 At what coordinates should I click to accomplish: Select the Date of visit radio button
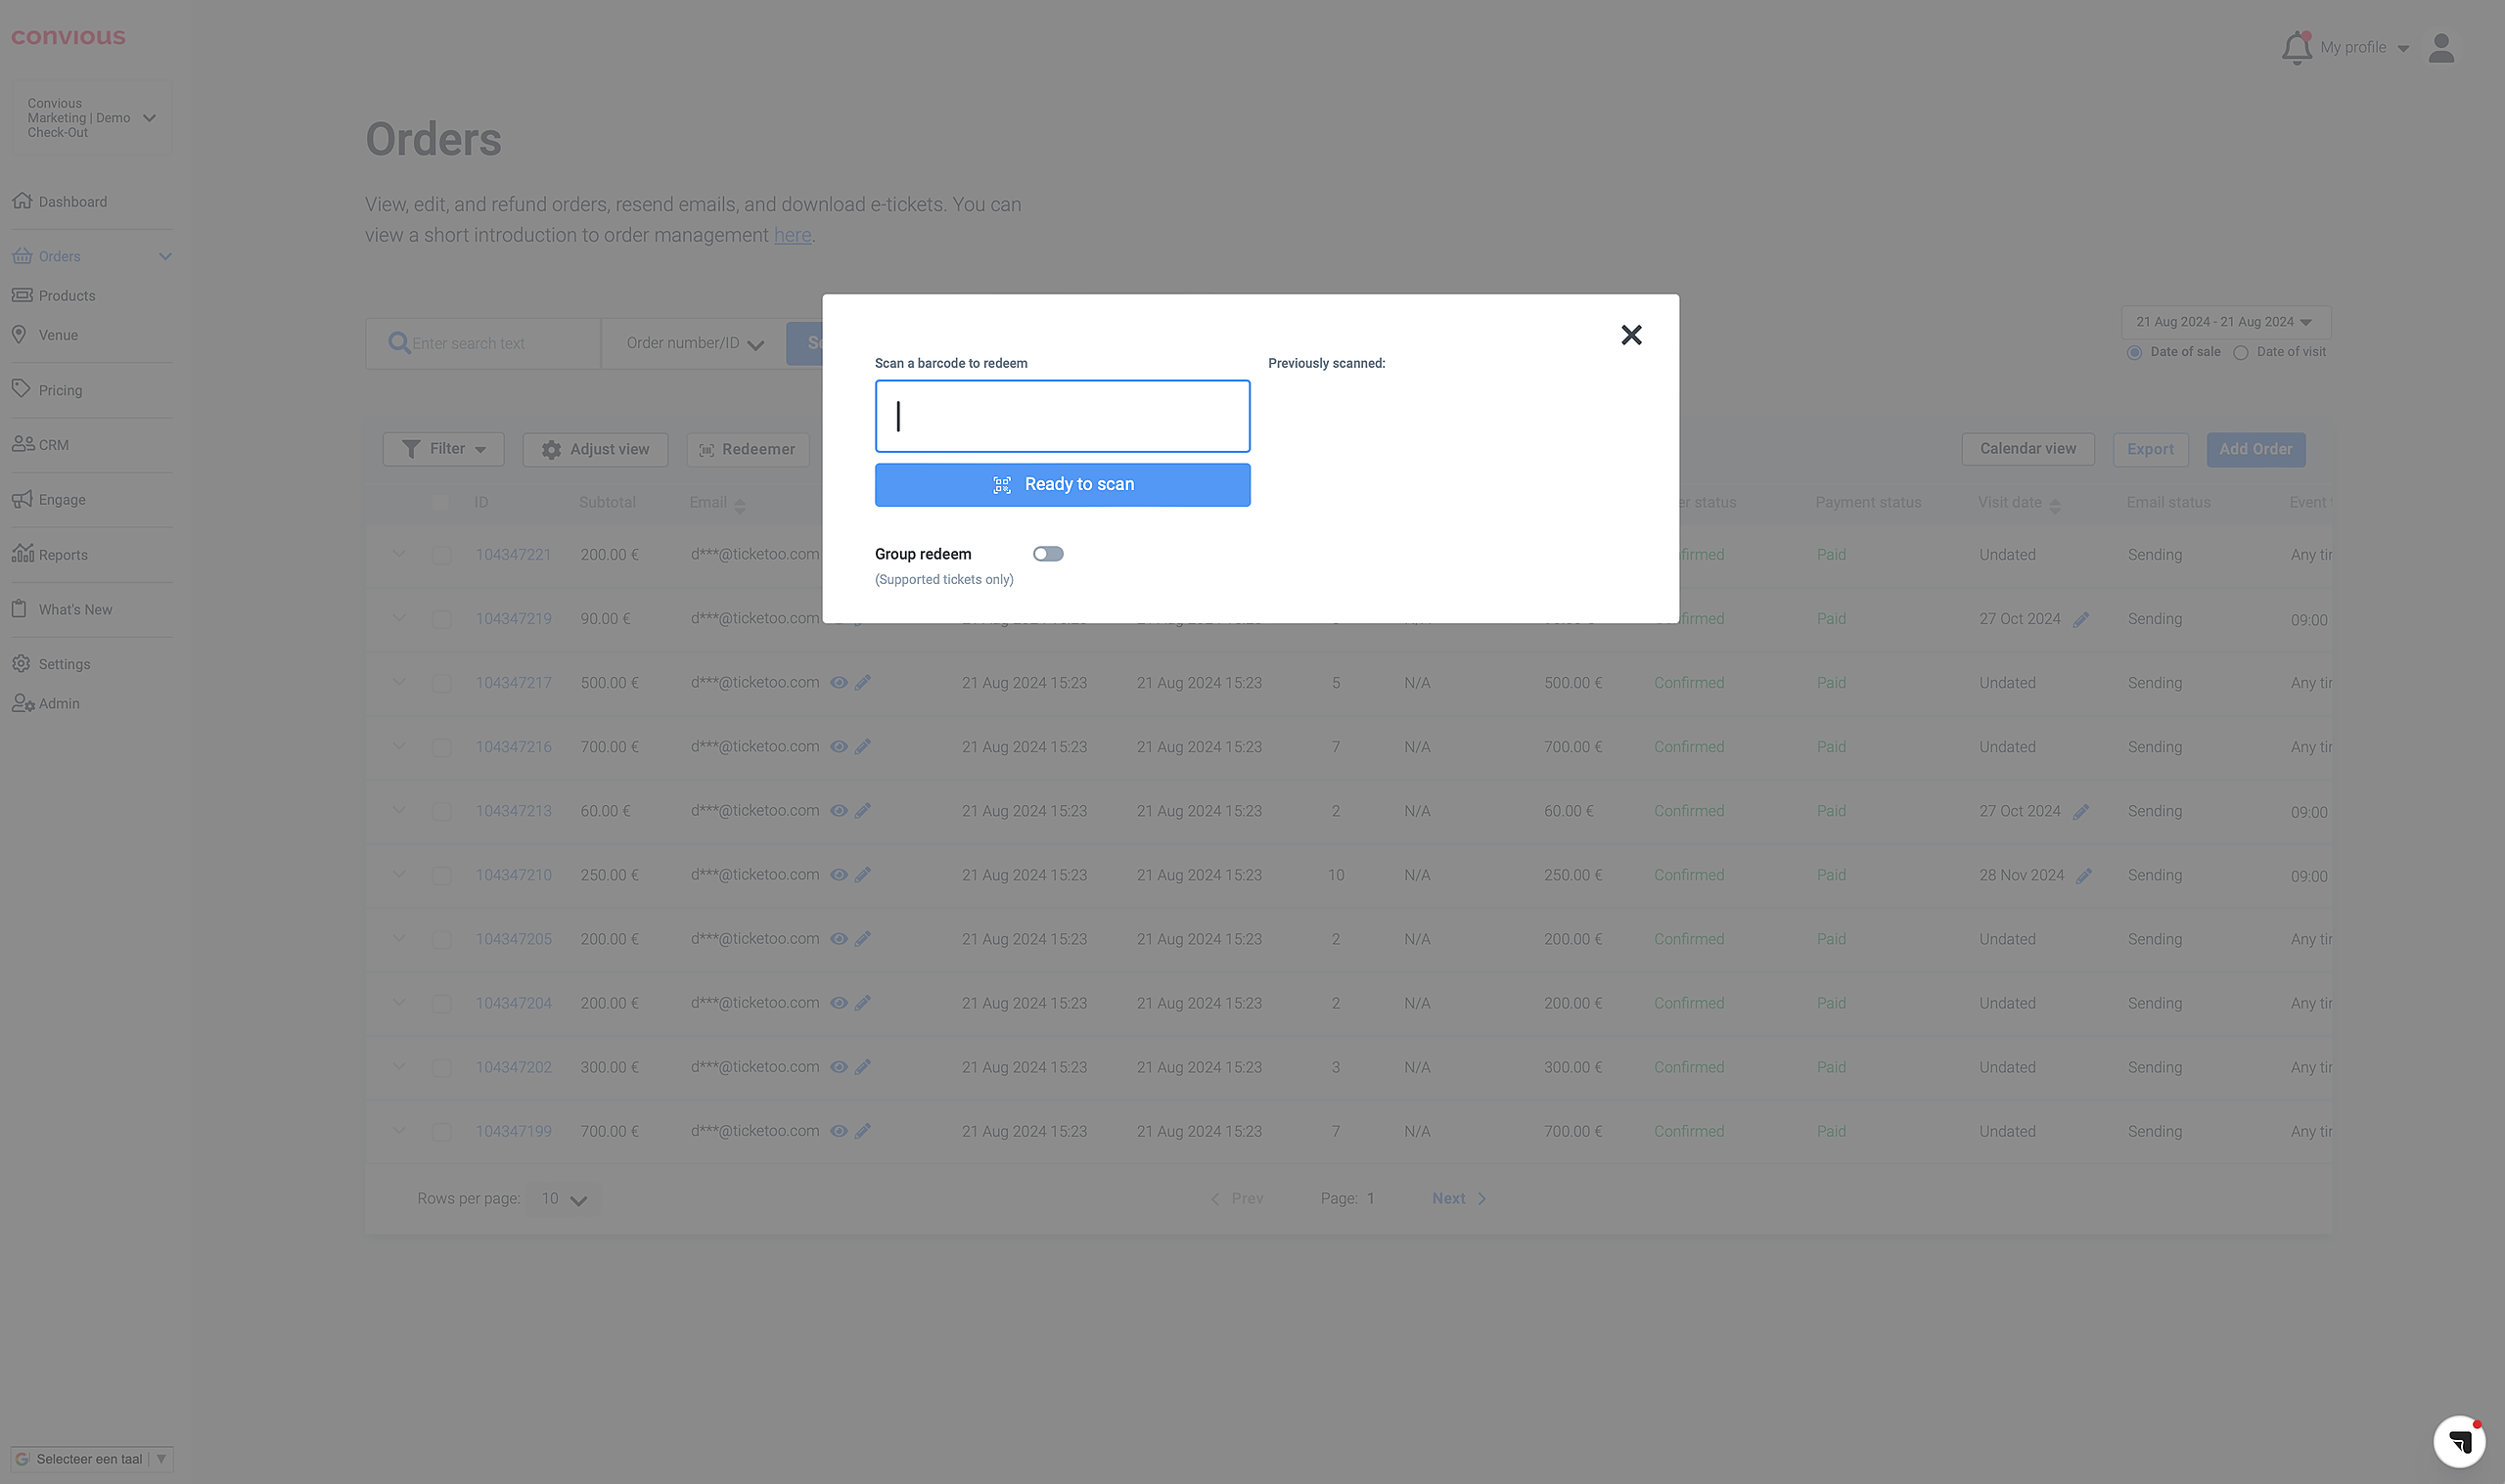coord(2240,353)
